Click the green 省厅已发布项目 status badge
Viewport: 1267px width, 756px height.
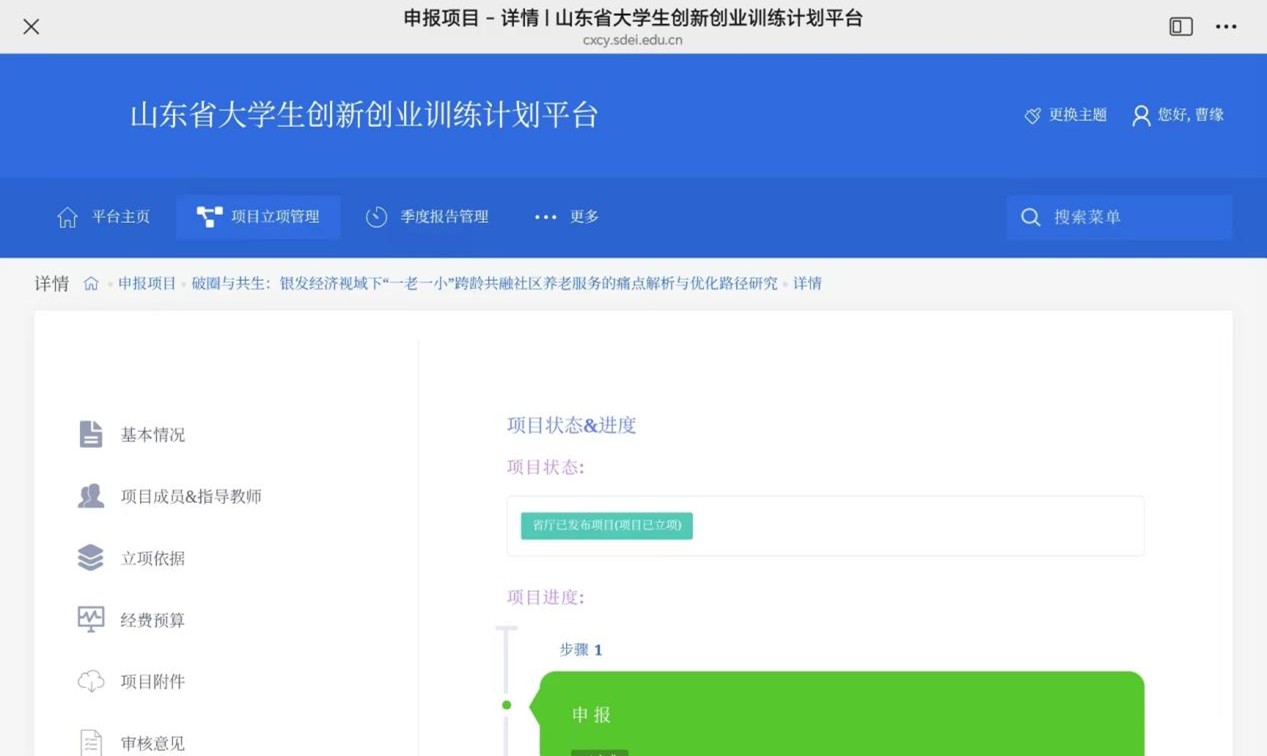[x=606, y=526]
